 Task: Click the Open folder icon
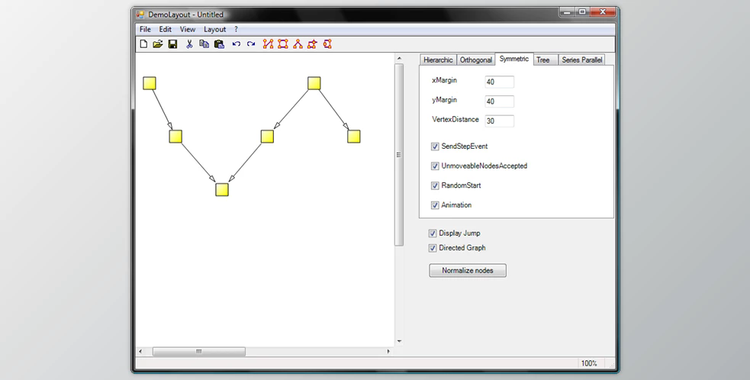[x=157, y=44]
